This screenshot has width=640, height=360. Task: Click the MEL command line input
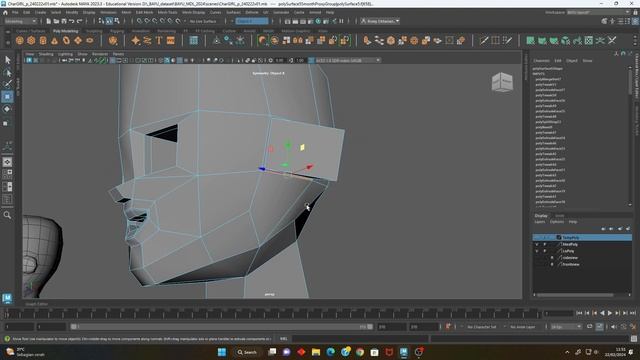click(x=360, y=339)
